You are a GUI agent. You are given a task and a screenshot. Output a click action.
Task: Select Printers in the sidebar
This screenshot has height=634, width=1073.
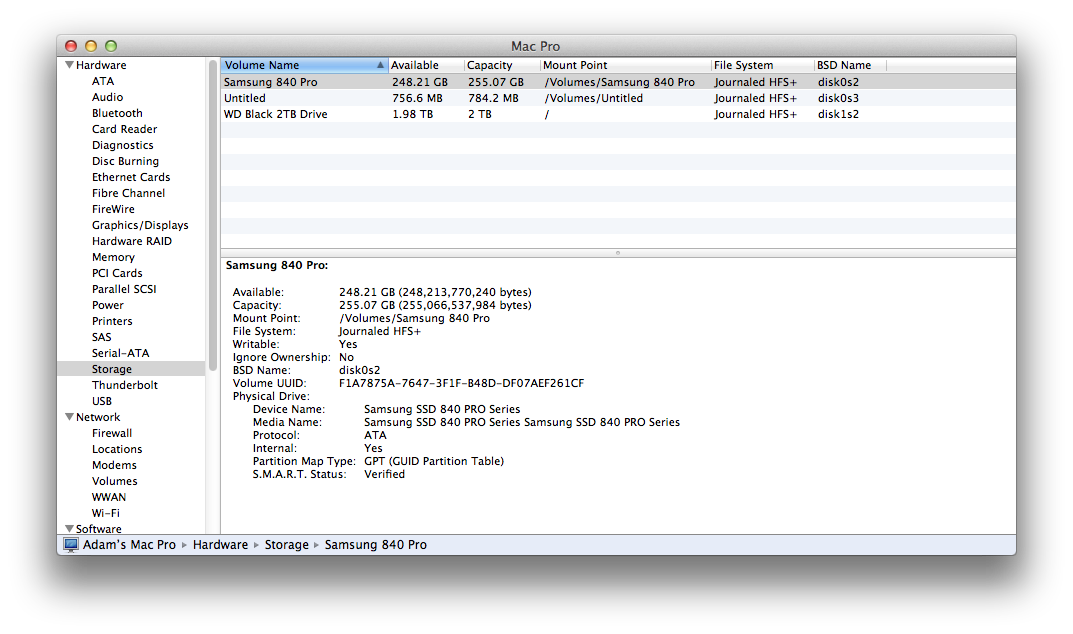click(x=112, y=321)
